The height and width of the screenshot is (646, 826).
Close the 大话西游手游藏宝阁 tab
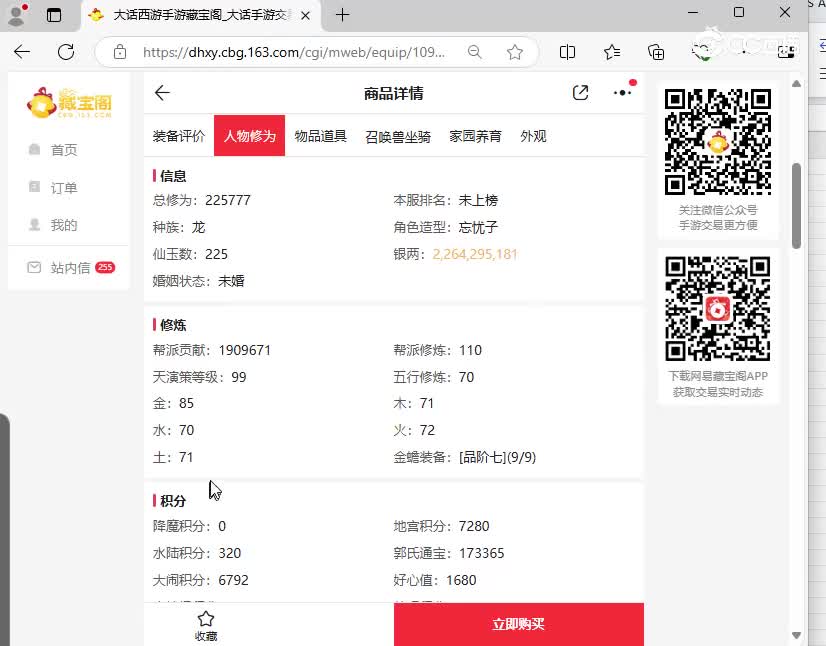(305, 15)
